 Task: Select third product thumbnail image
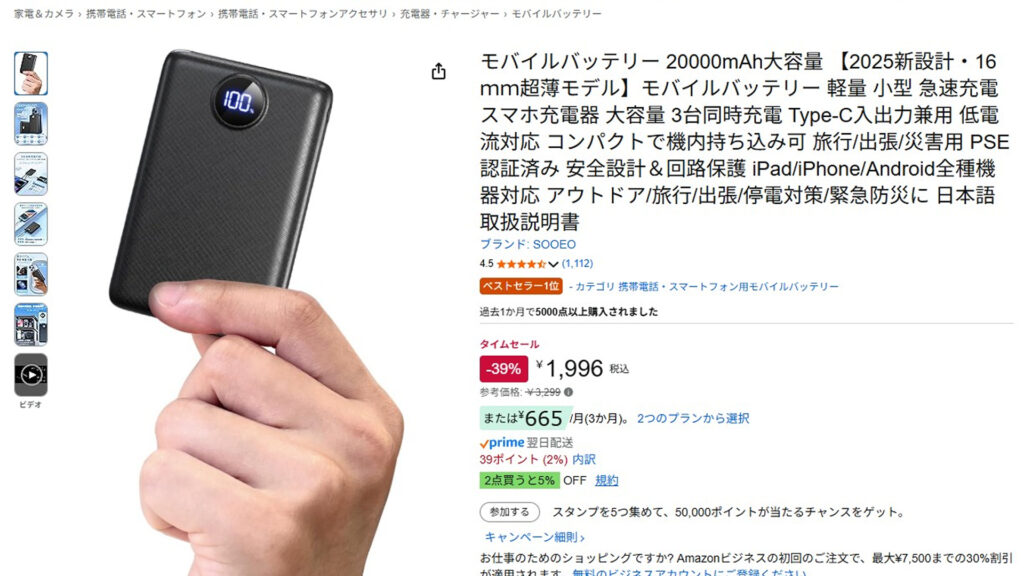pos(31,174)
